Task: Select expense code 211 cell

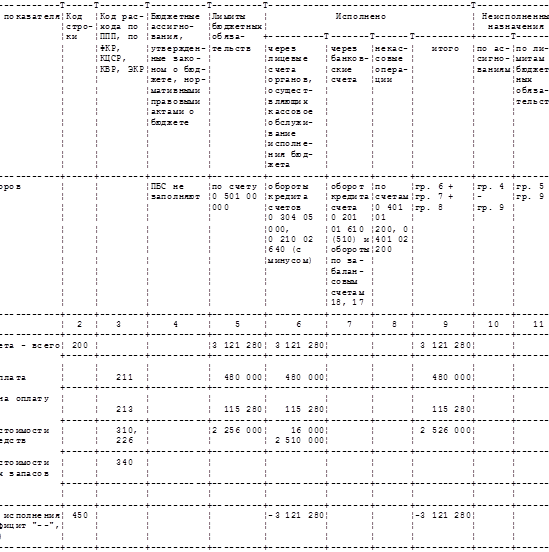Action: (x=125, y=377)
